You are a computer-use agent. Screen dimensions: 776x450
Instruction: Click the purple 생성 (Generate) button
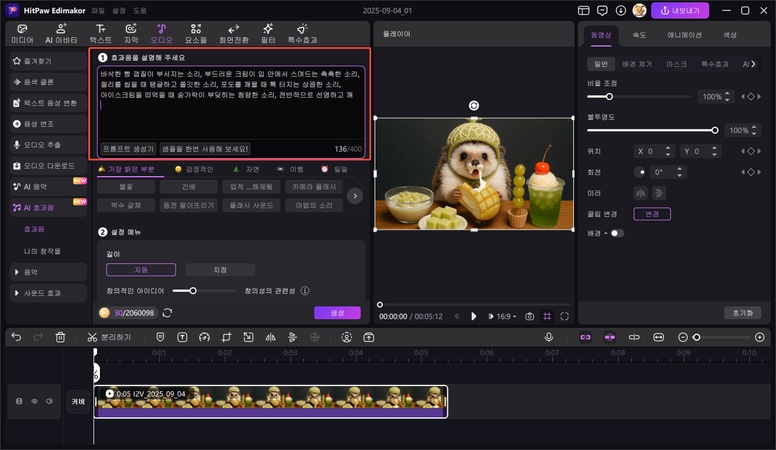[338, 313]
